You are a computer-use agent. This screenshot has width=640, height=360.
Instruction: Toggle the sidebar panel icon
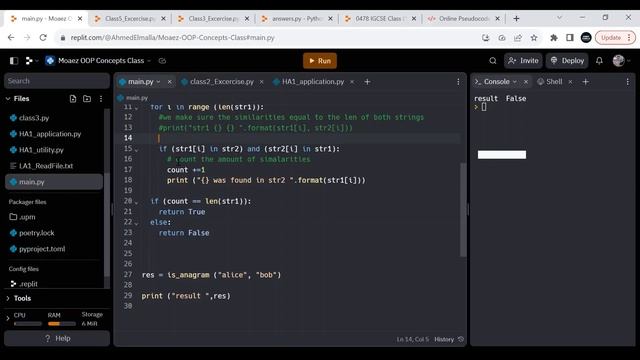pyautogui.click(x=14, y=61)
